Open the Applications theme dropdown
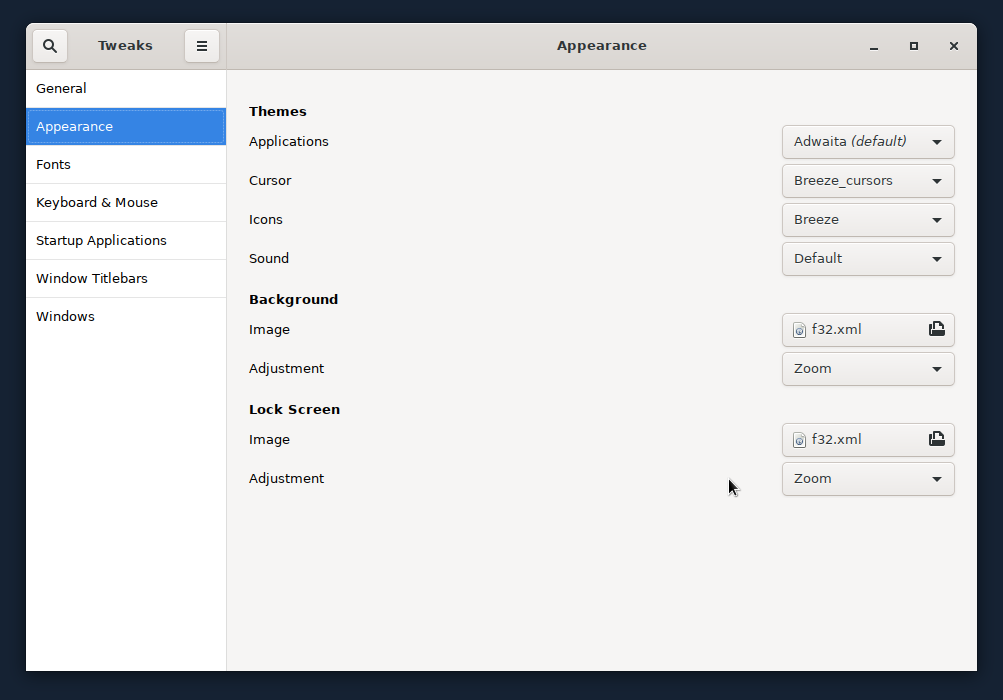1003x700 pixels. [868, 142]
